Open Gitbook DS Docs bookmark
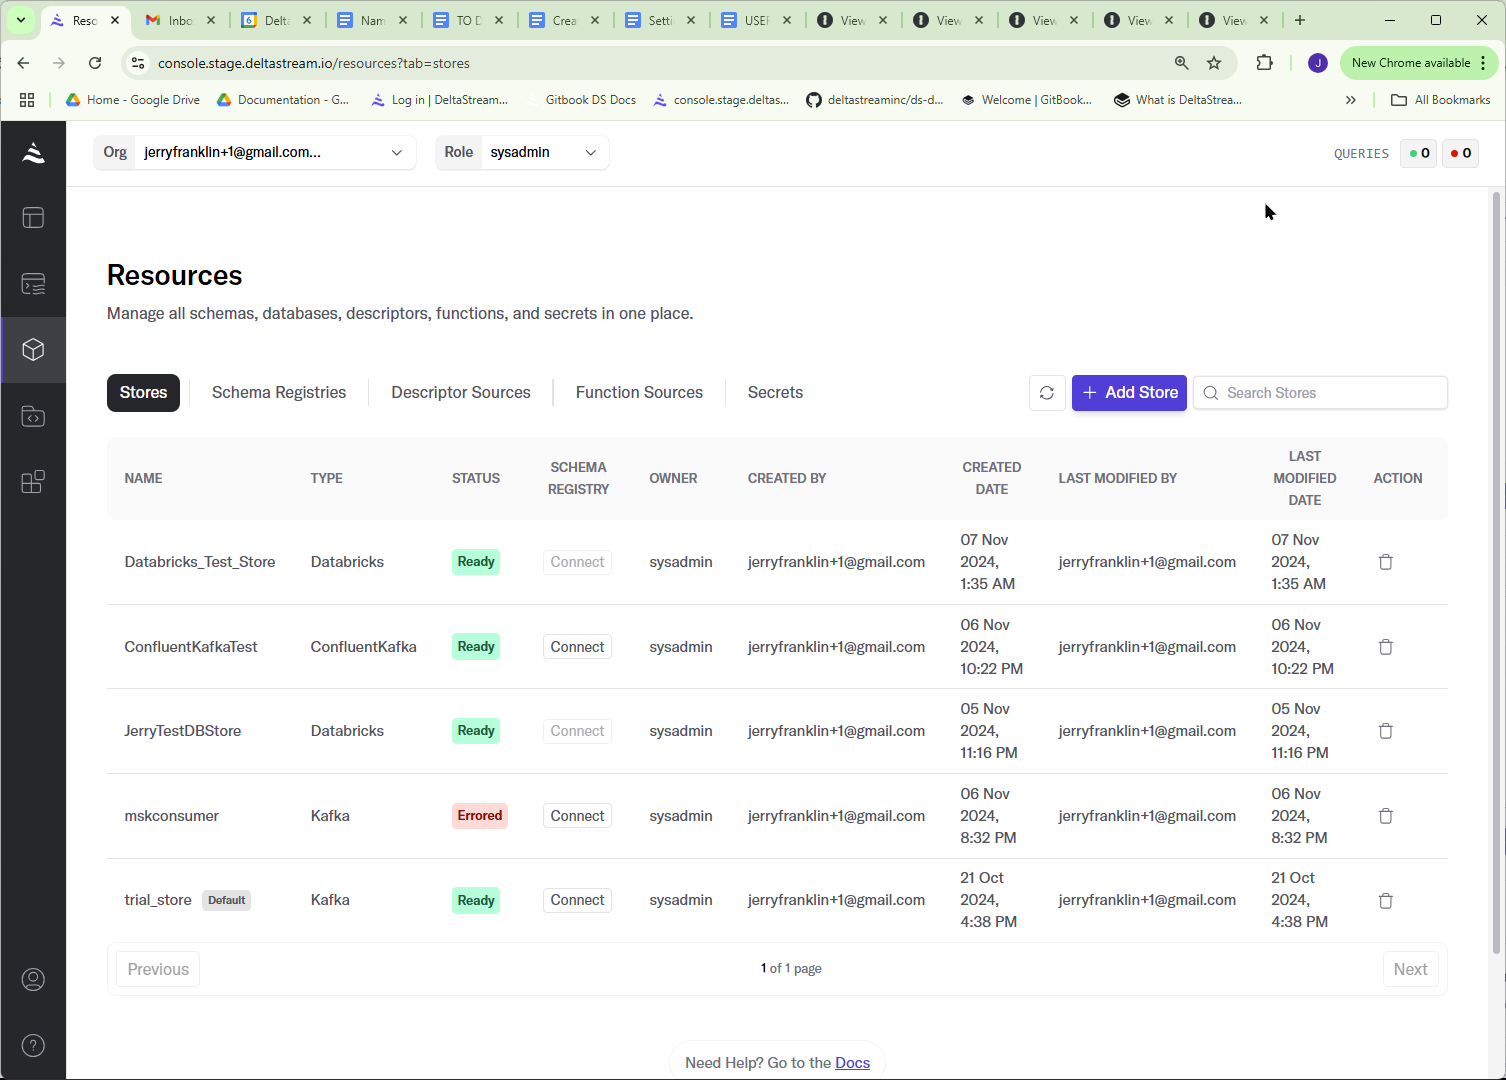This screenshot has height=1080, width=1506. pos(580,100)
